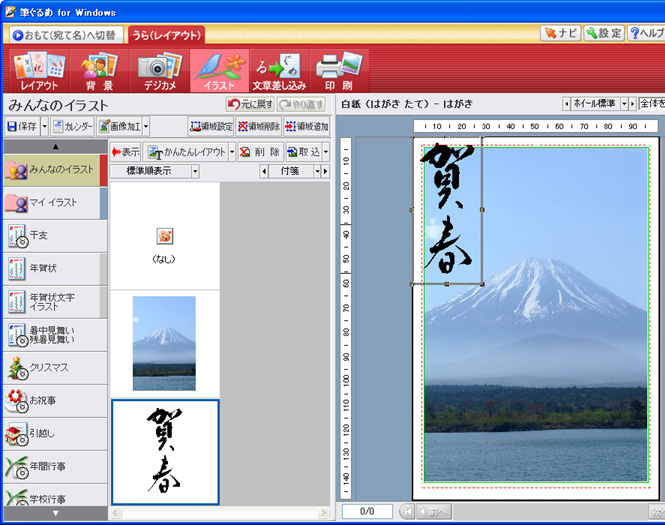Click the 領域設定 area settings button
Screen dimensions: 665x525
(211, 127)
